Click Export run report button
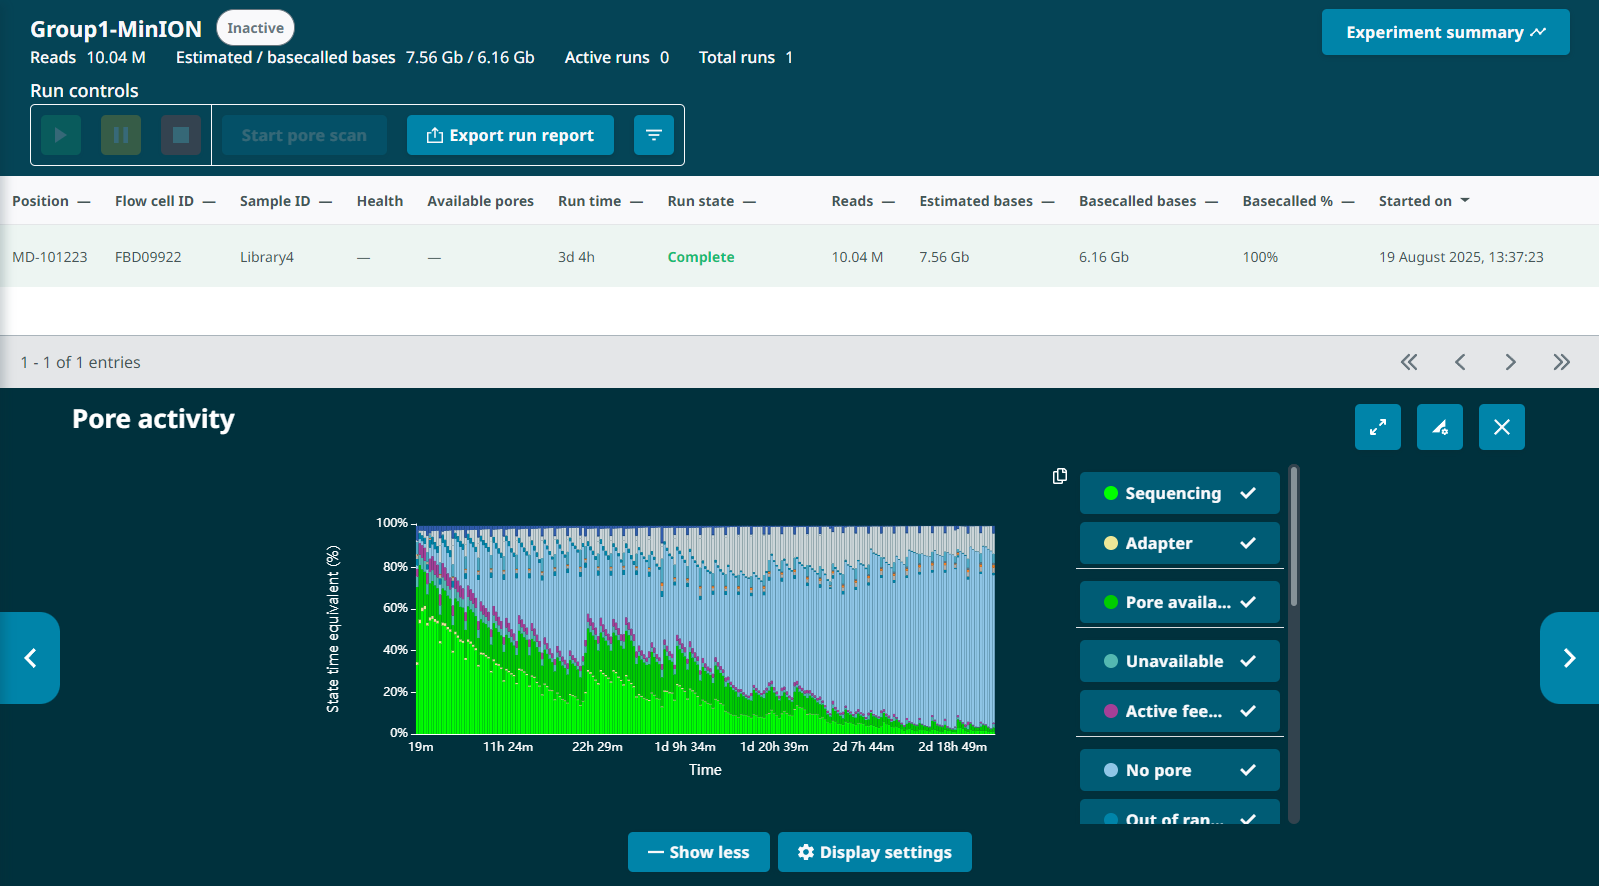1599x886 pixels. (510, 135)
